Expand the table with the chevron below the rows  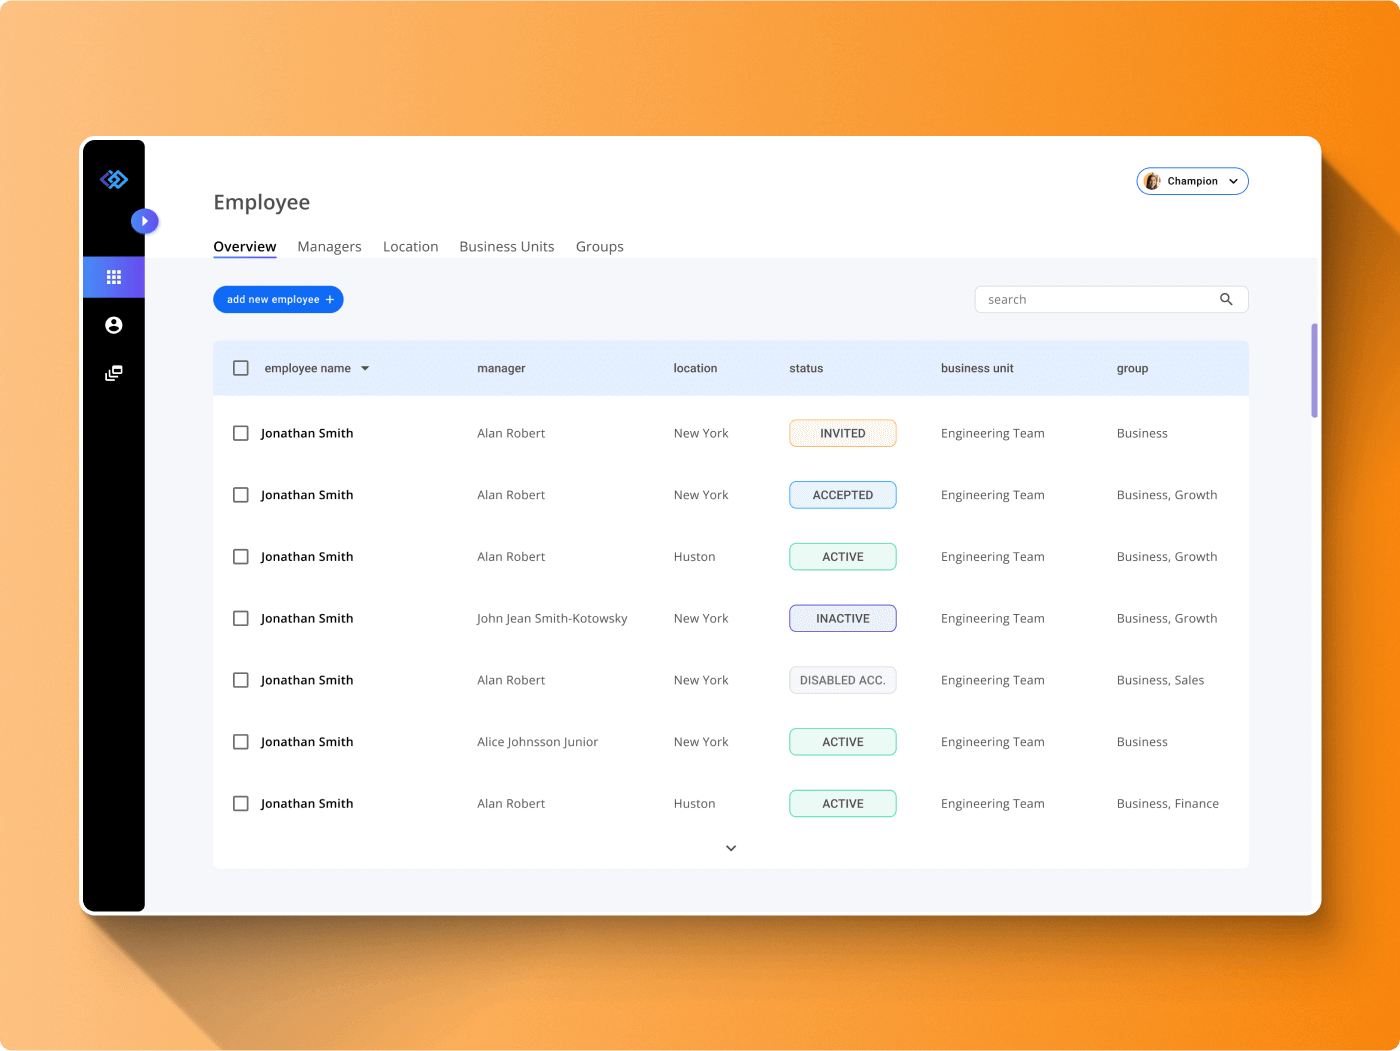click(x=731, y=847)
